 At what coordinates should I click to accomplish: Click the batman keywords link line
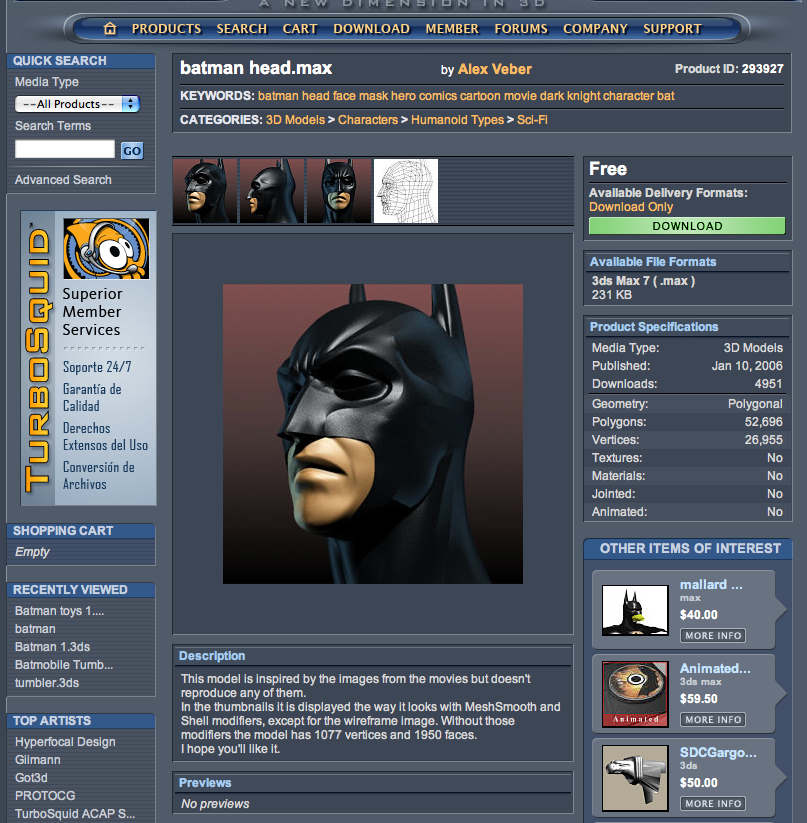[x=466, y=96]
